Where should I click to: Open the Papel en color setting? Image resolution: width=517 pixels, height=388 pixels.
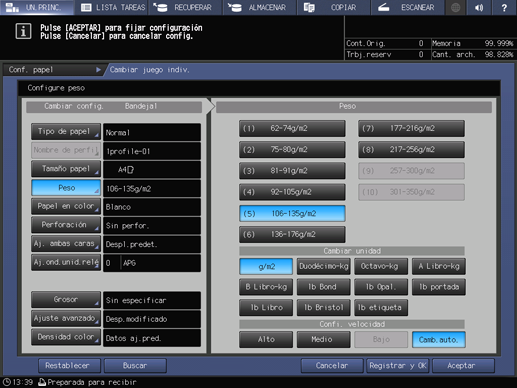click(x=66, y=206)
